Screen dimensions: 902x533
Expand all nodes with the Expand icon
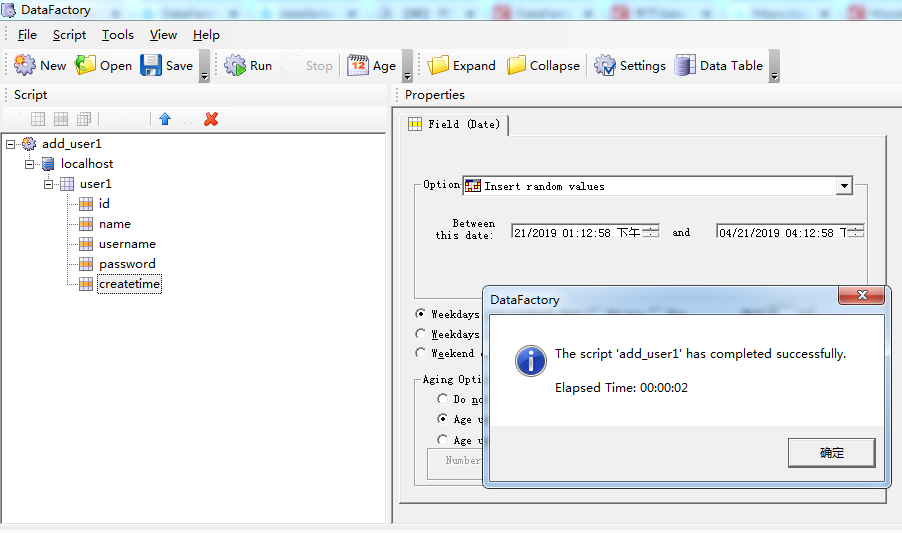tap(438, 65)
